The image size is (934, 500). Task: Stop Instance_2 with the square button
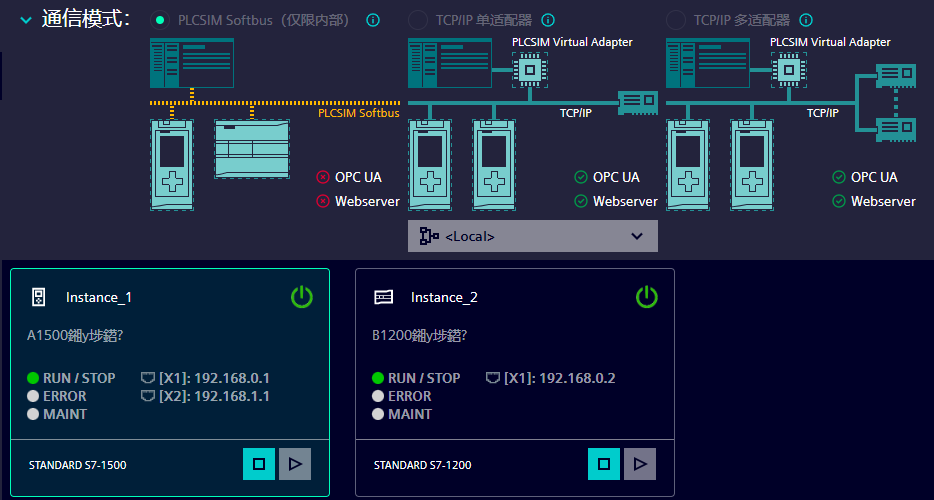(x=603, y=464)
